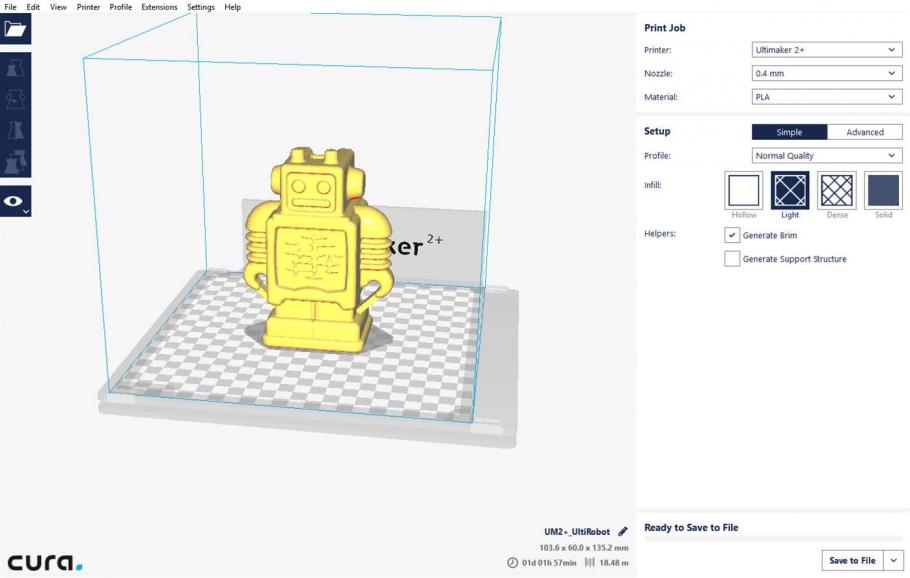Viewport: 910px width, 578px height.
Task: Click the Open File icon
Action: coord(15,30)
